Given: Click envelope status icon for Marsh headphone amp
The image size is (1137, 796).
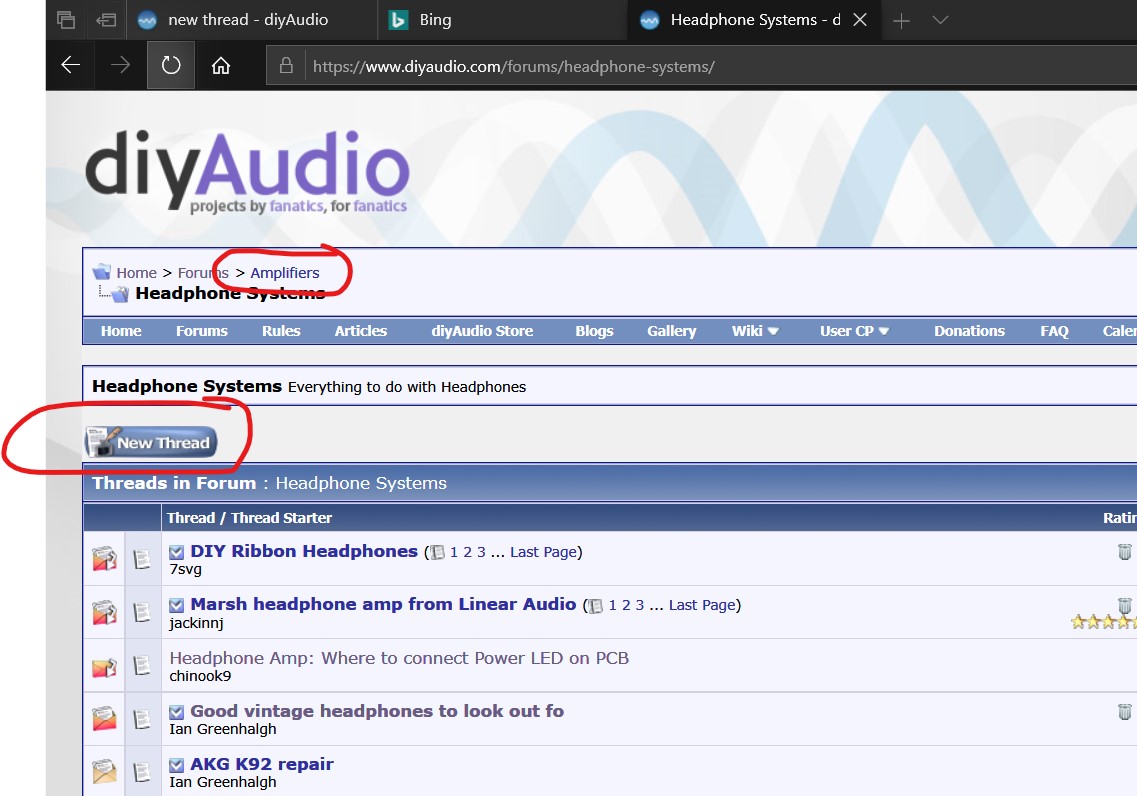Looking at the screenshot, I should coord(104,613).
